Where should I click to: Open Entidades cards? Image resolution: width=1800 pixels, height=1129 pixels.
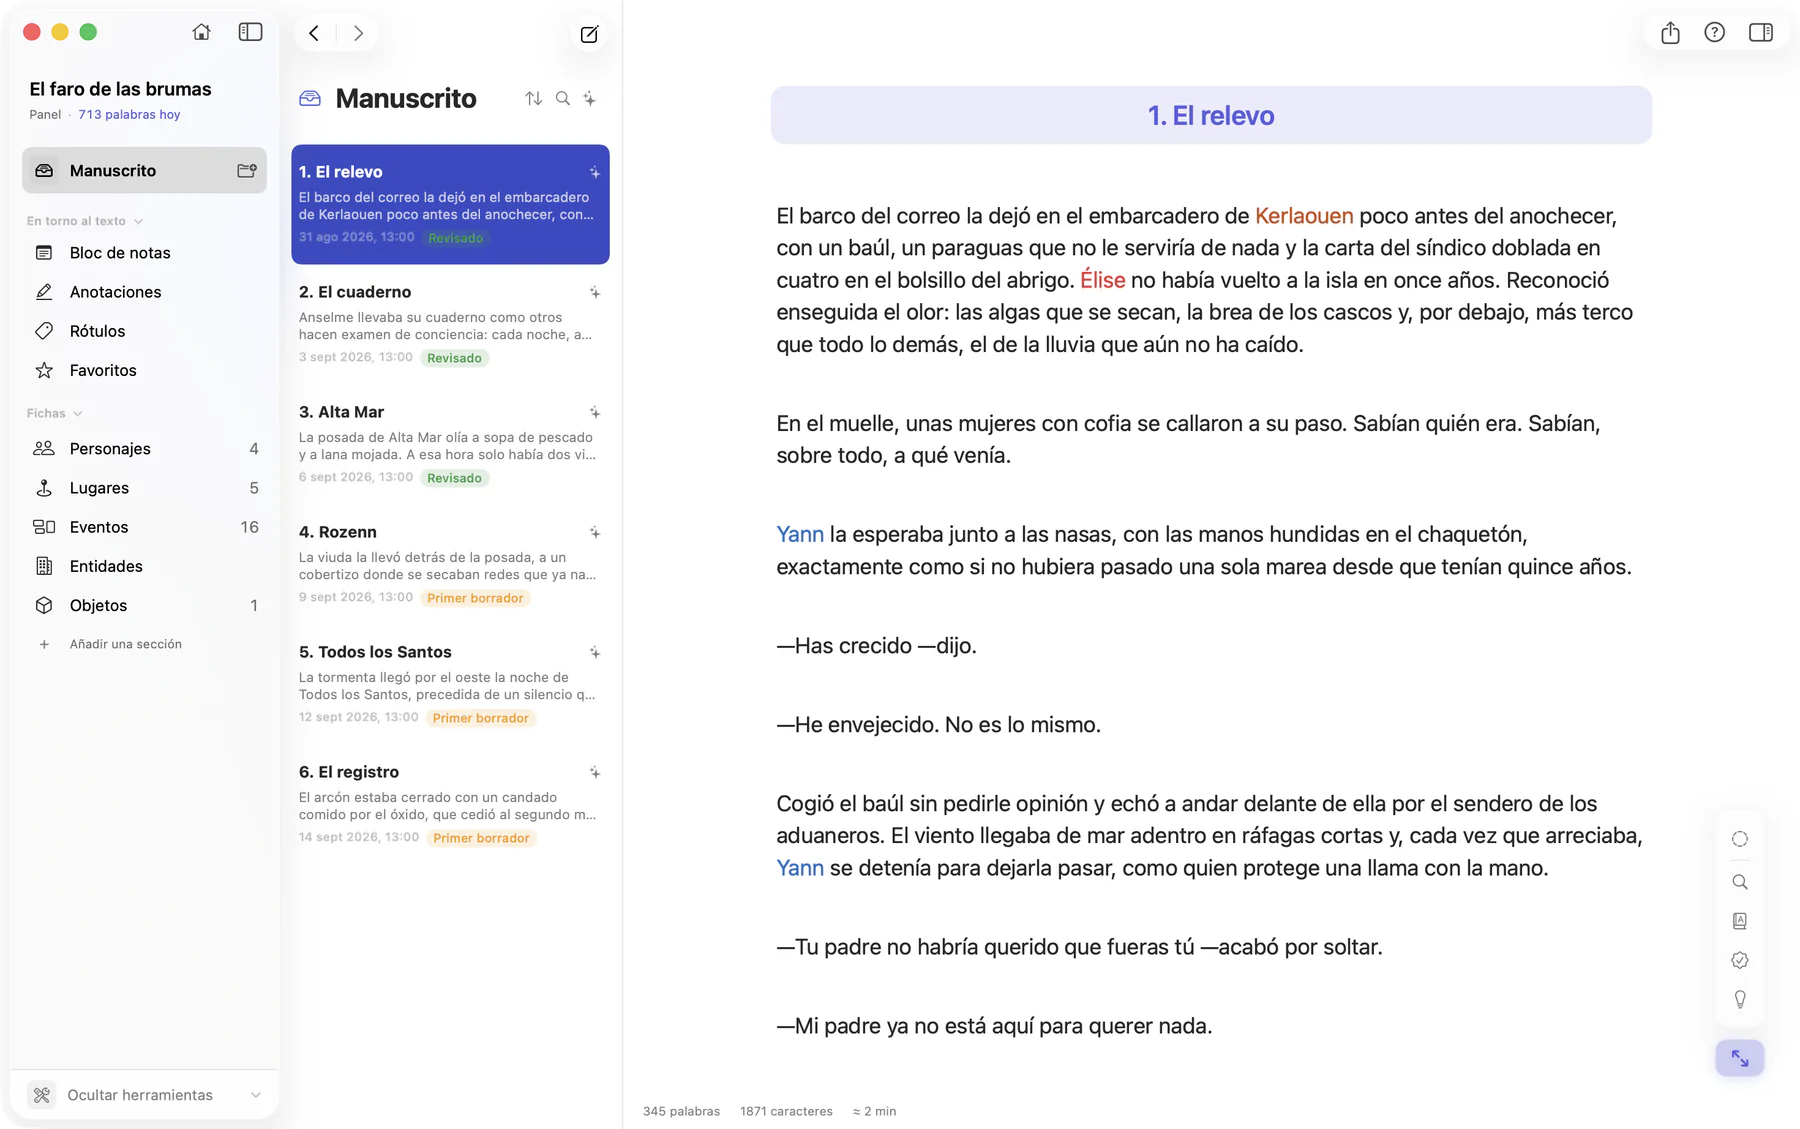[x=144, y=566]
